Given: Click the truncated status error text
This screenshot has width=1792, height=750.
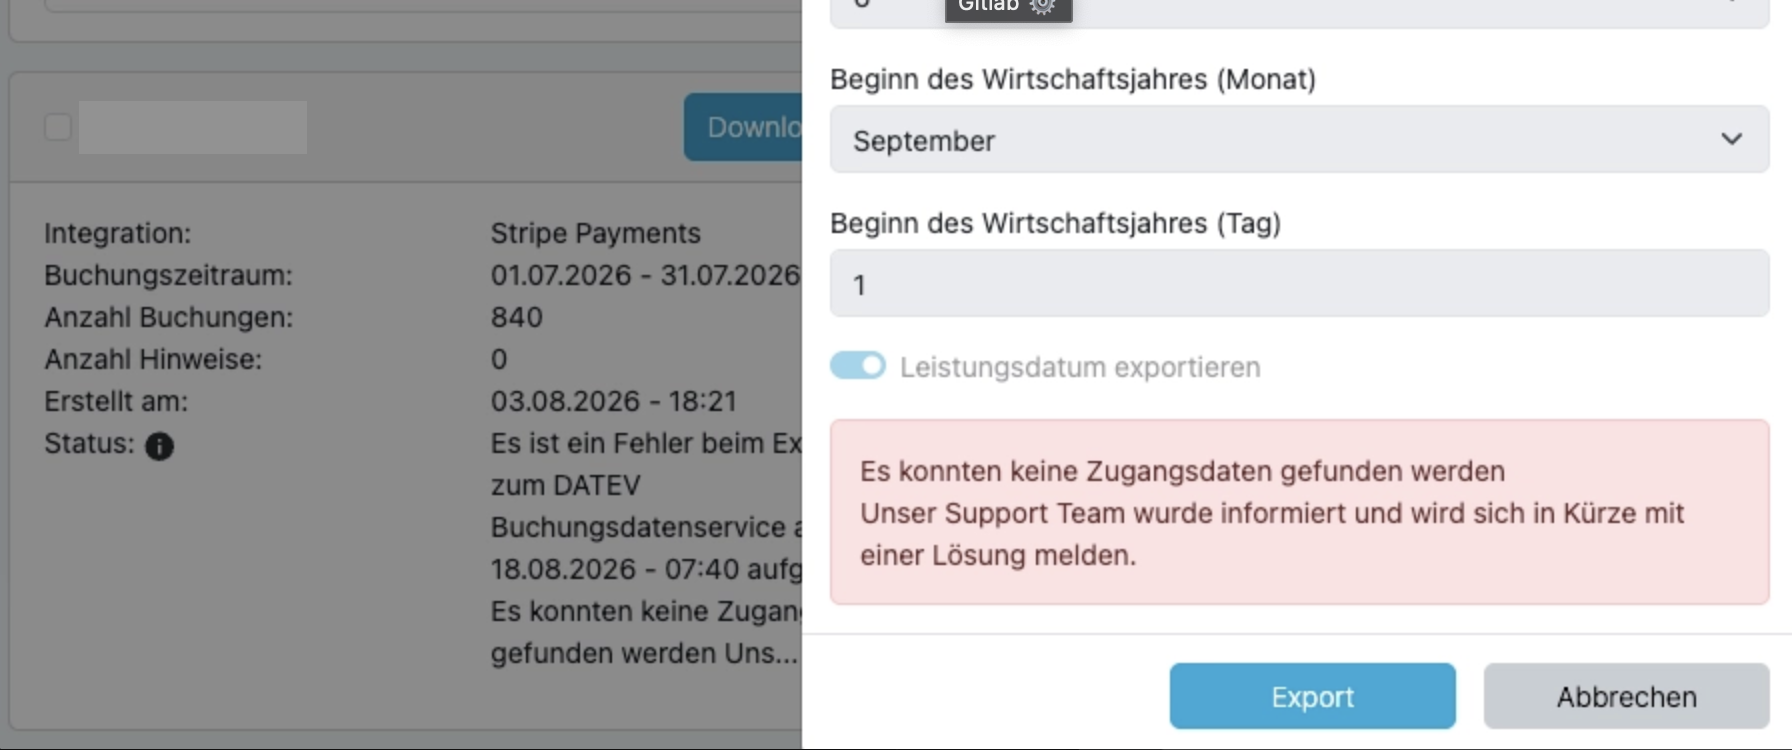Looking at the screenshot, I should pos(646,548).
